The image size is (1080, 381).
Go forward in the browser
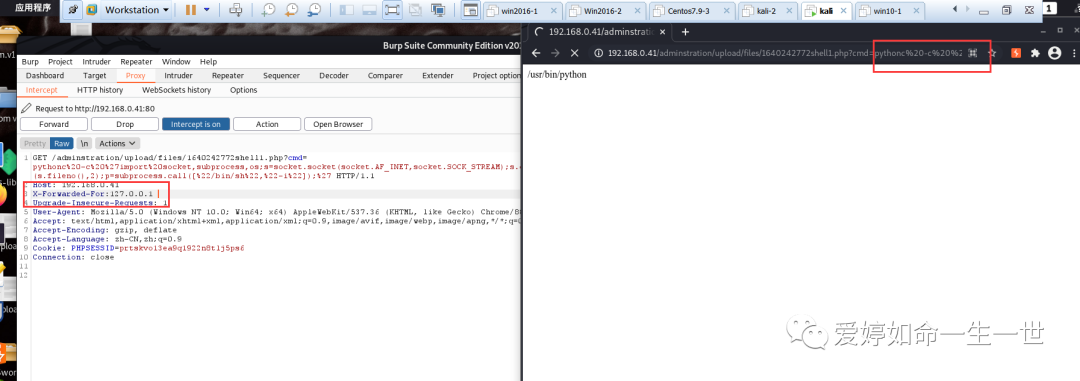tap(555, 53)
